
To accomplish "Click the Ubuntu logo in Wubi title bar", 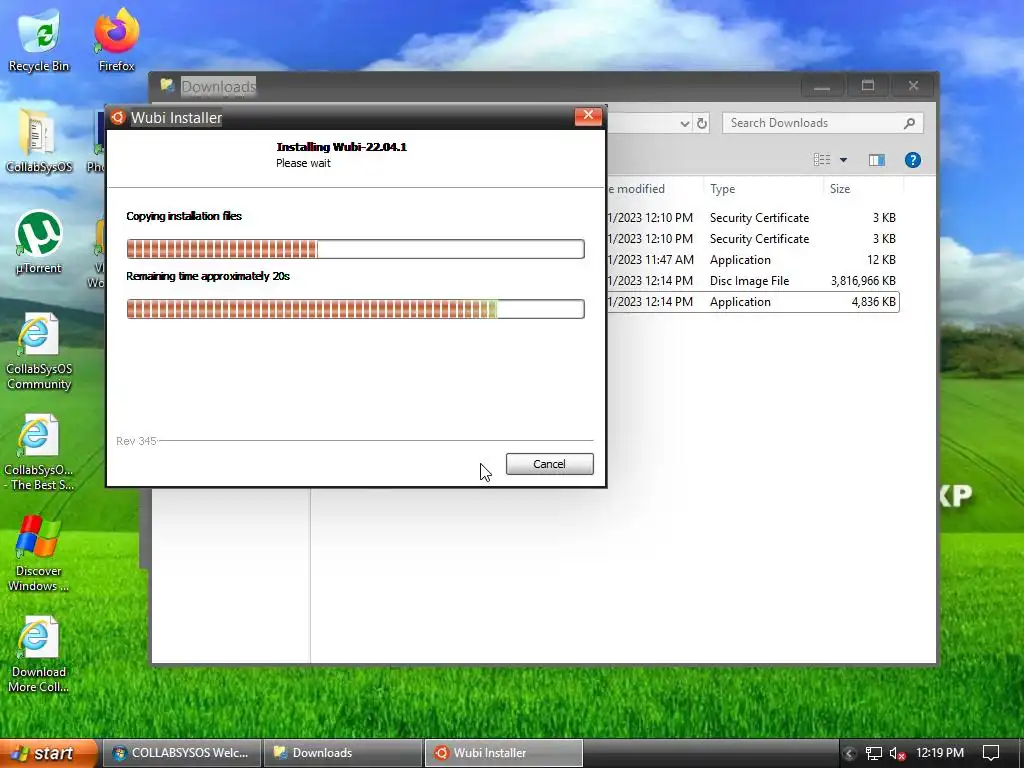I will click(x=118, y=118).
